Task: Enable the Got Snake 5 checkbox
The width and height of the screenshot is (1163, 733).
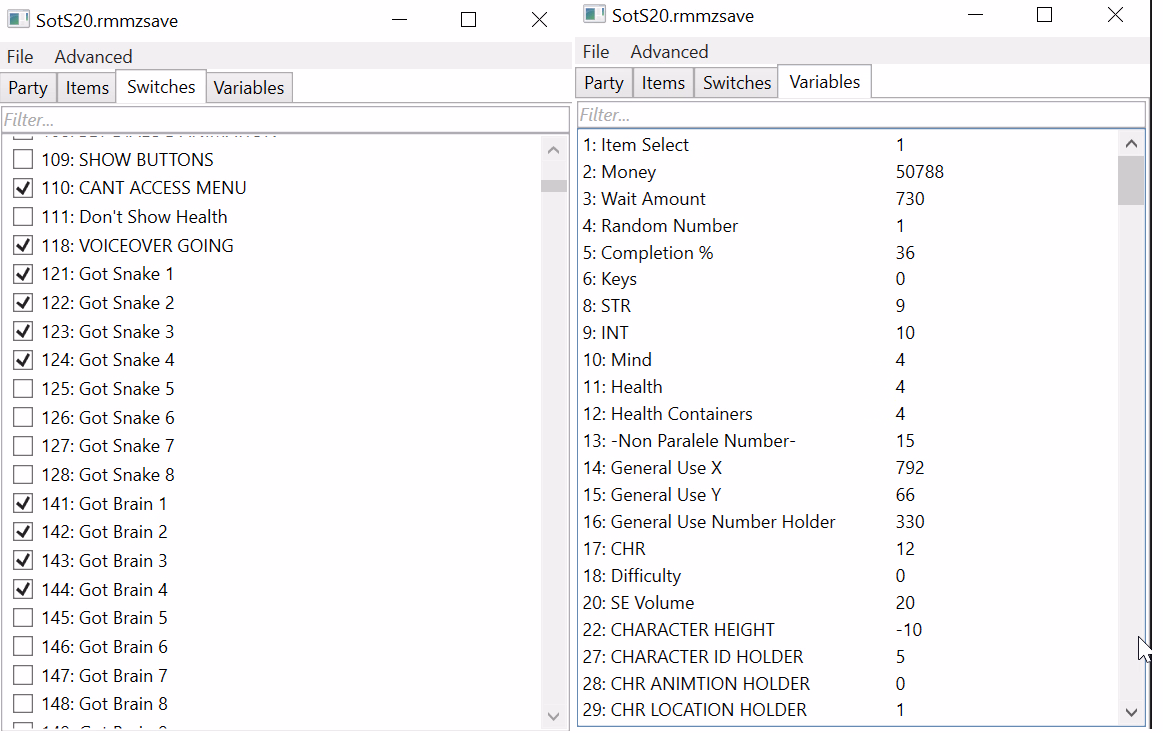Action: 23,389
